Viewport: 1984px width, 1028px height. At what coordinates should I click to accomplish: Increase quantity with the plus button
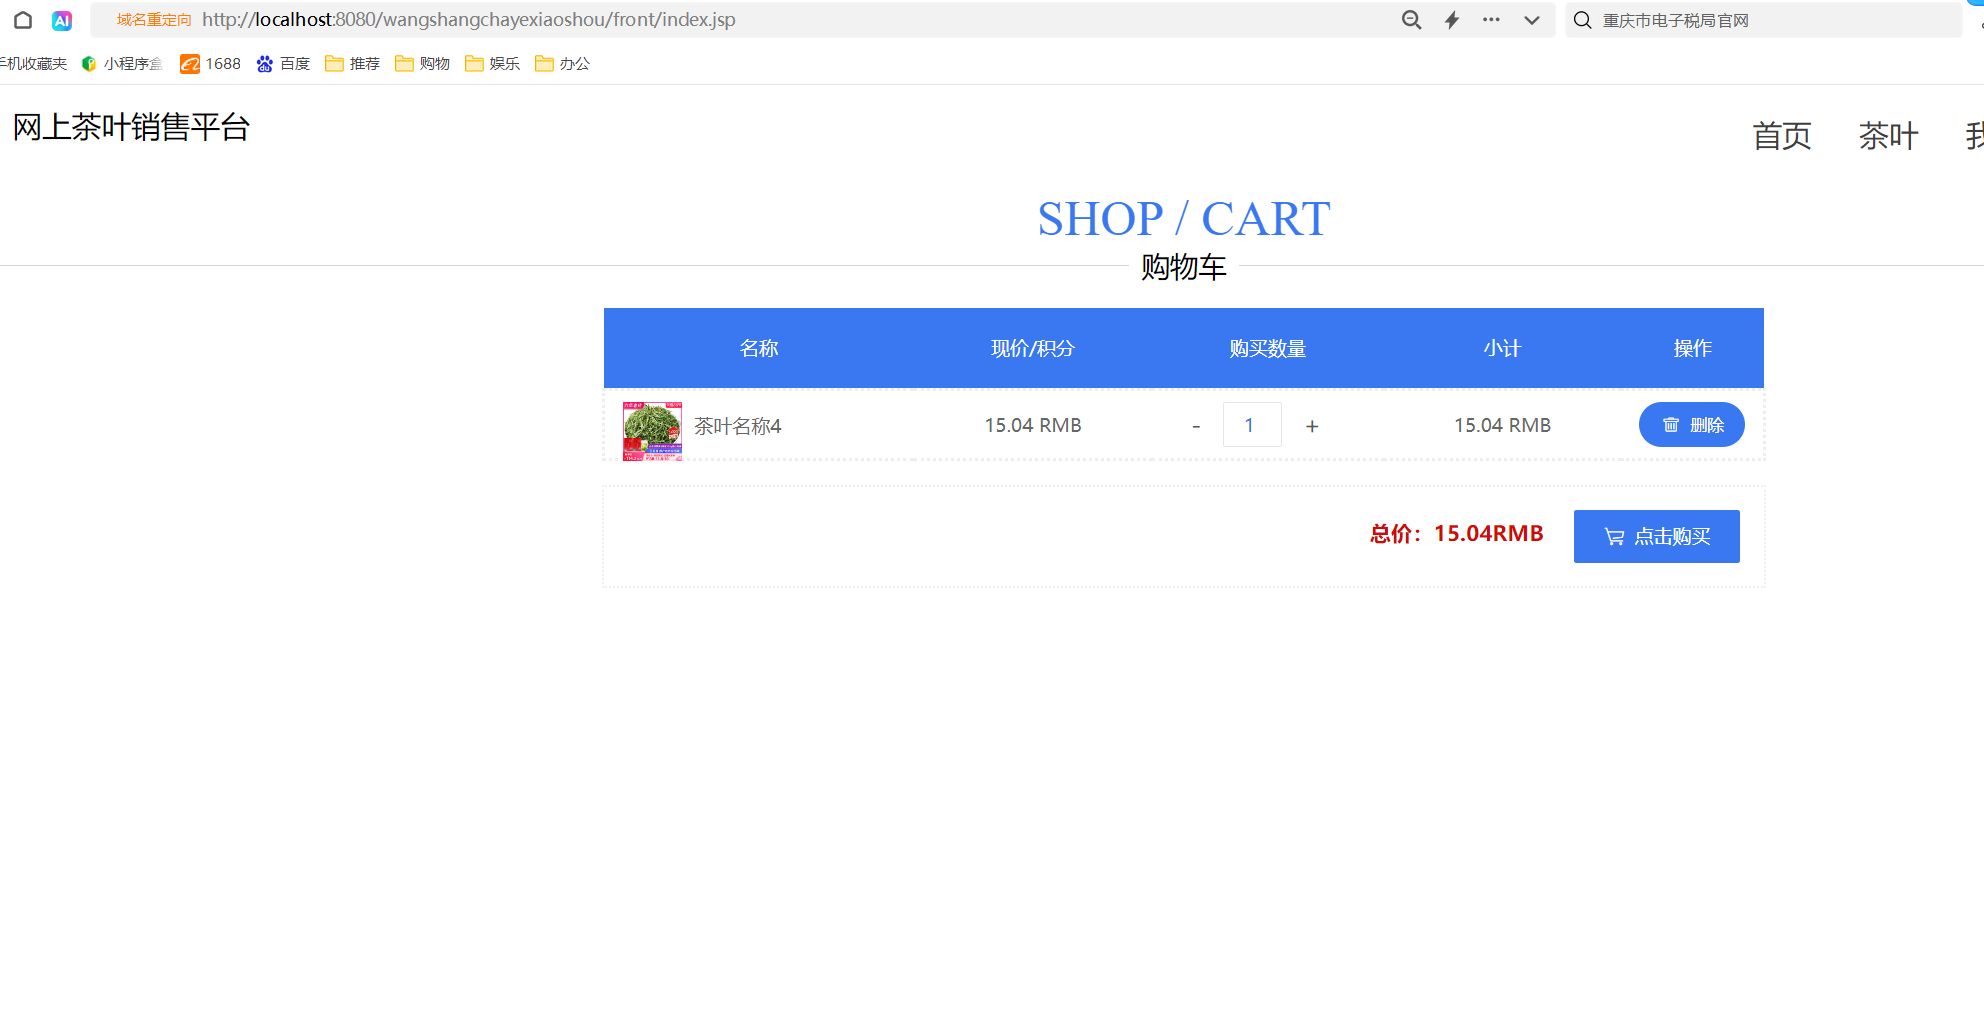click(1312, 426)
